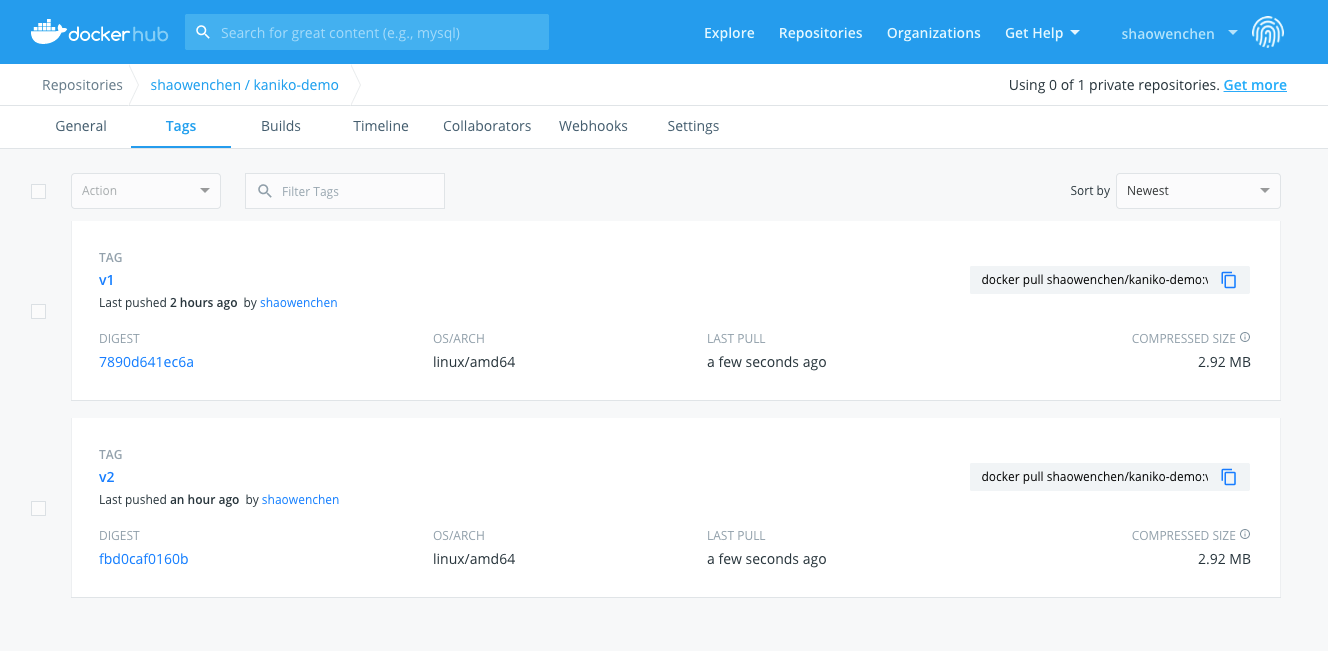Image resolution: width=1328 pixels, height=651 pixels.
Task: Open digest 7890d641ec6a
Action: point(147,362)
